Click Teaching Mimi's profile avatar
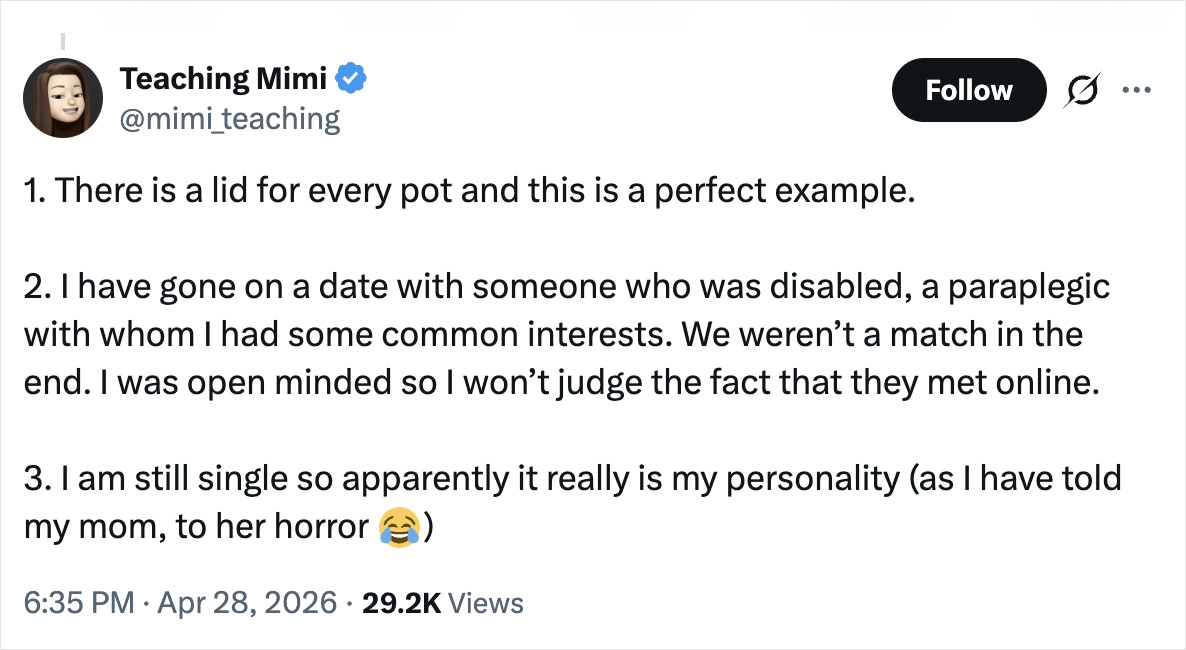The height and width of the screenshot is (650, 1186). pyautogui.click(x=62, y=97)
